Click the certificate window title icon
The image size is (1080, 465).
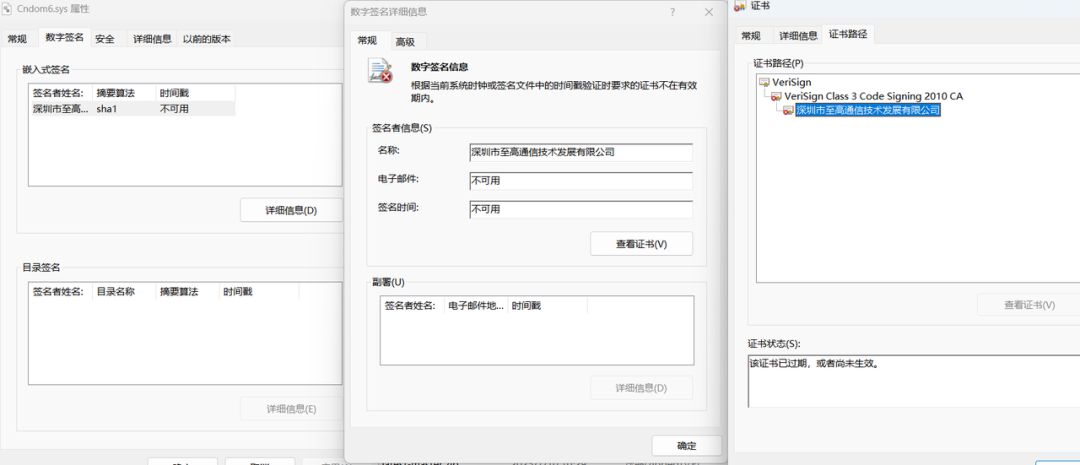(x=740, y=6)
